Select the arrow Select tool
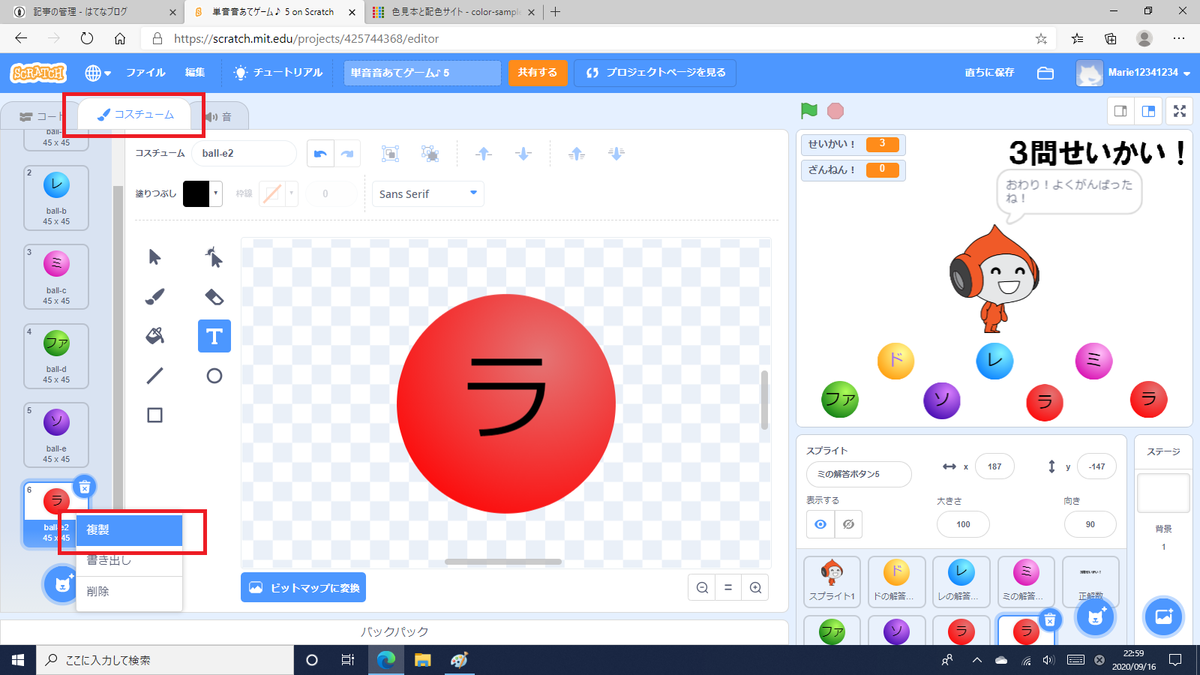 pyautogui.click(x=155, y=257)
